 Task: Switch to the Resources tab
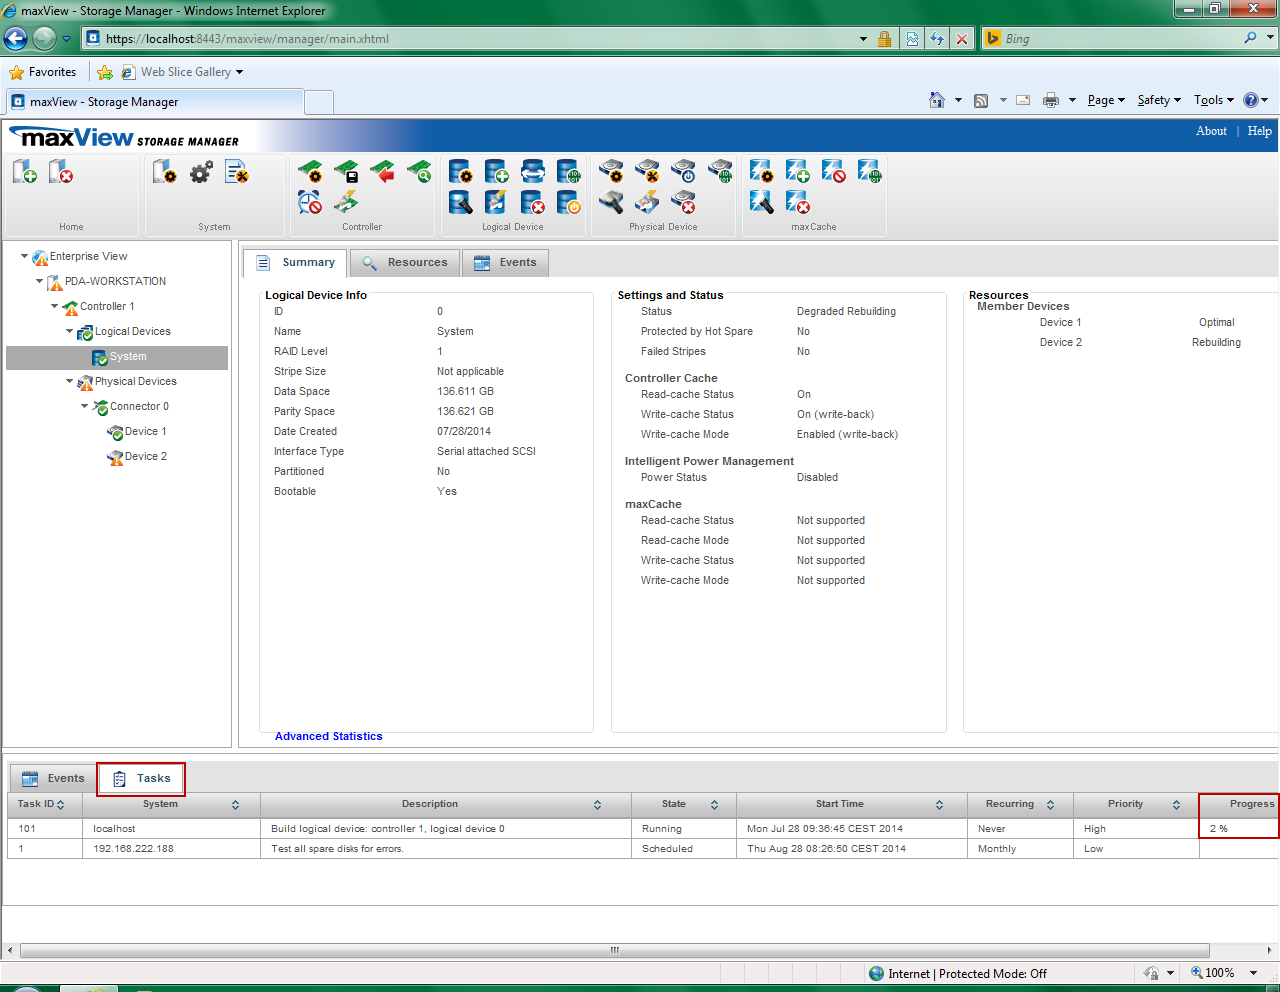406,263
